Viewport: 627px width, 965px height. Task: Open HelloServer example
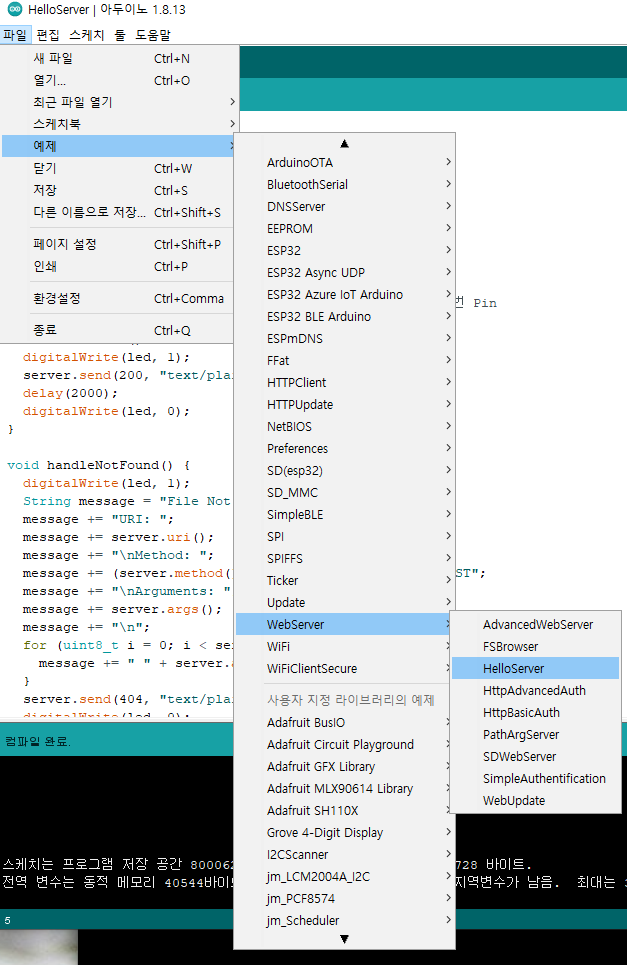point(535,669)
